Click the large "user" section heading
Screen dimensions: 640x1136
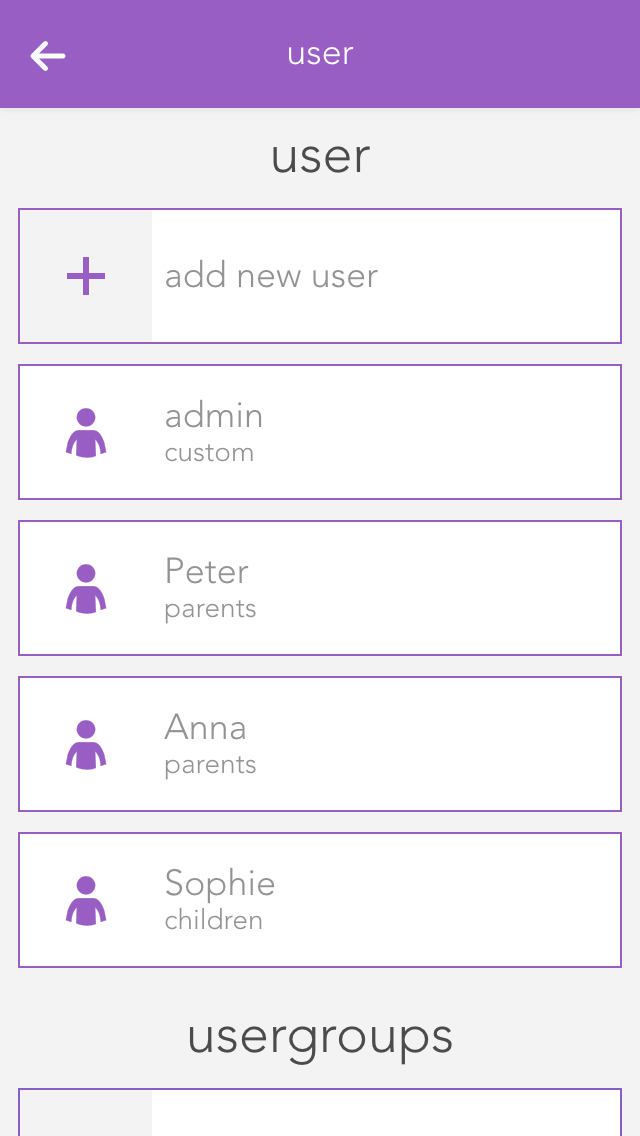tap(320, 157)
